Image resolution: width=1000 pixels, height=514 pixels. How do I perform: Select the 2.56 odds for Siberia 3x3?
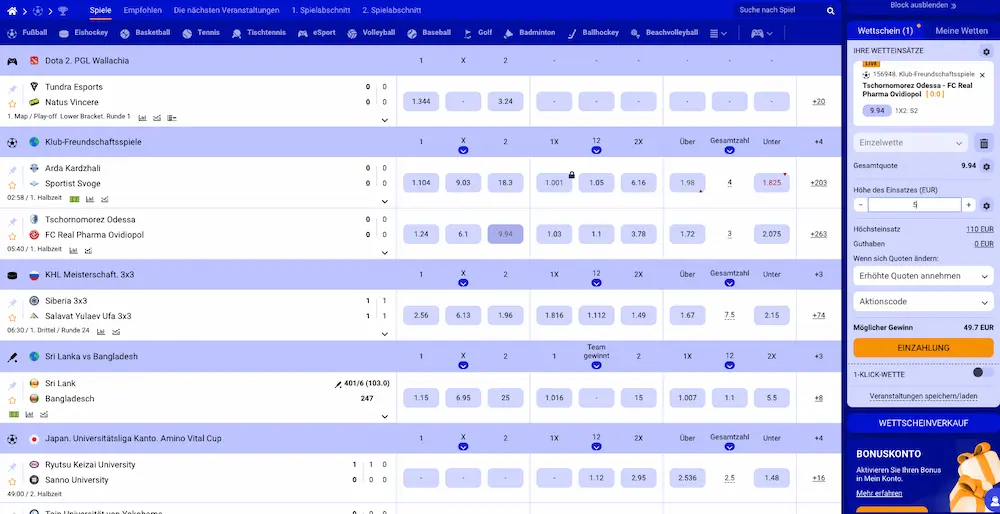pyautogui.click(x=421, y=316)
